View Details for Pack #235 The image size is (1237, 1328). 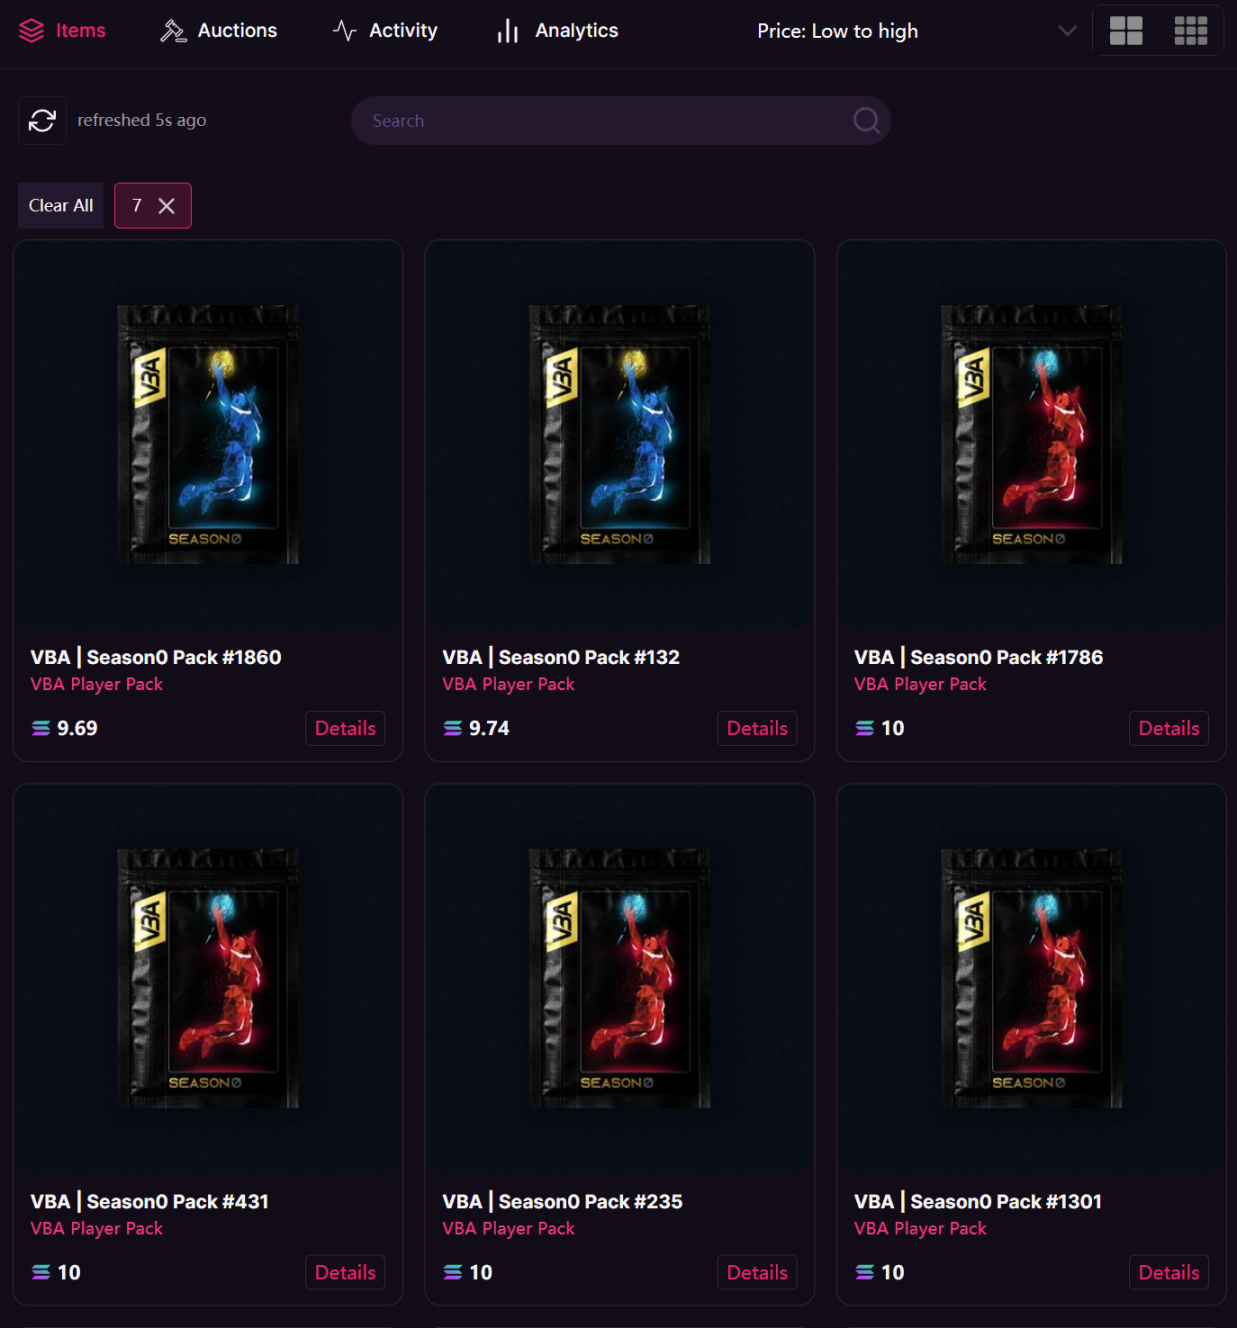point(757,1272)
